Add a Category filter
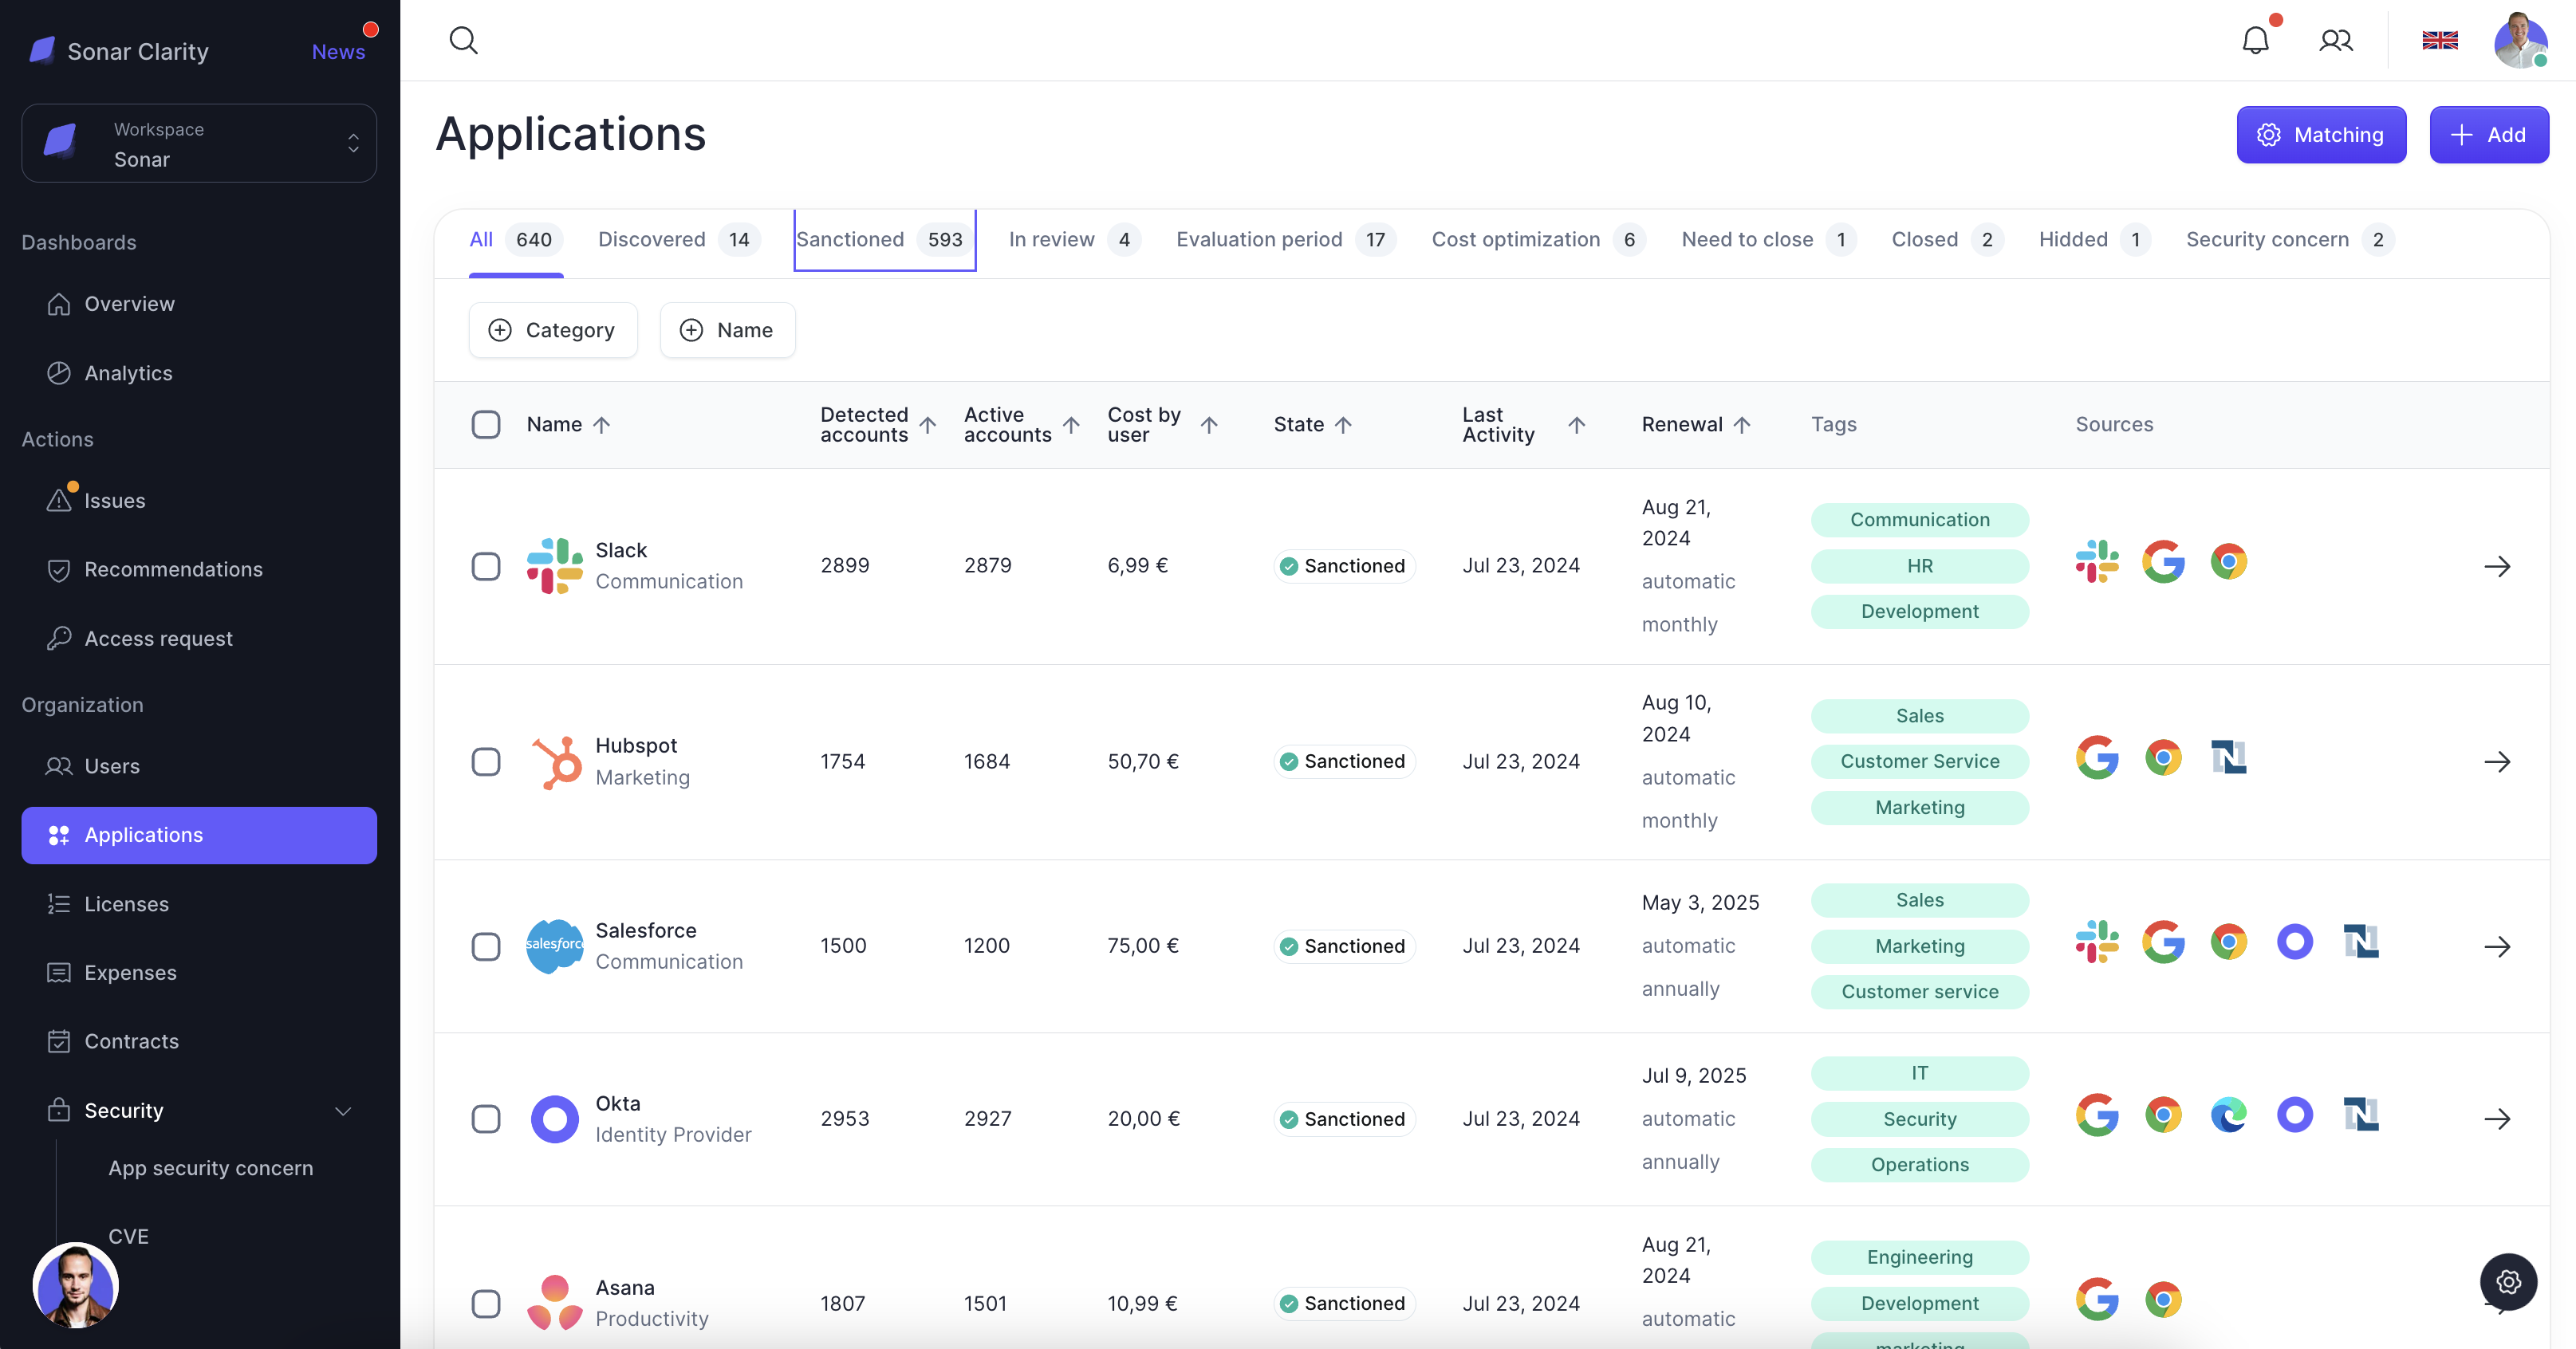2576x1349 pixels. (x=553, y=330)
